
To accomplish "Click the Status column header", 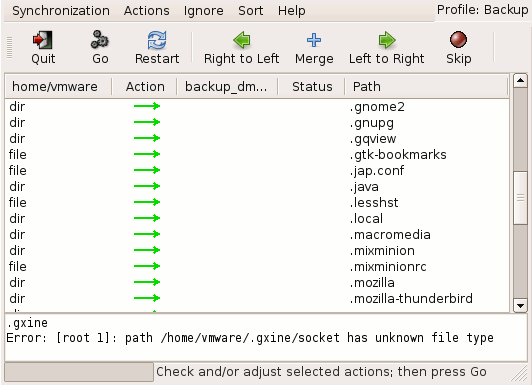I will pyautogui.click(x=311, y=86).
